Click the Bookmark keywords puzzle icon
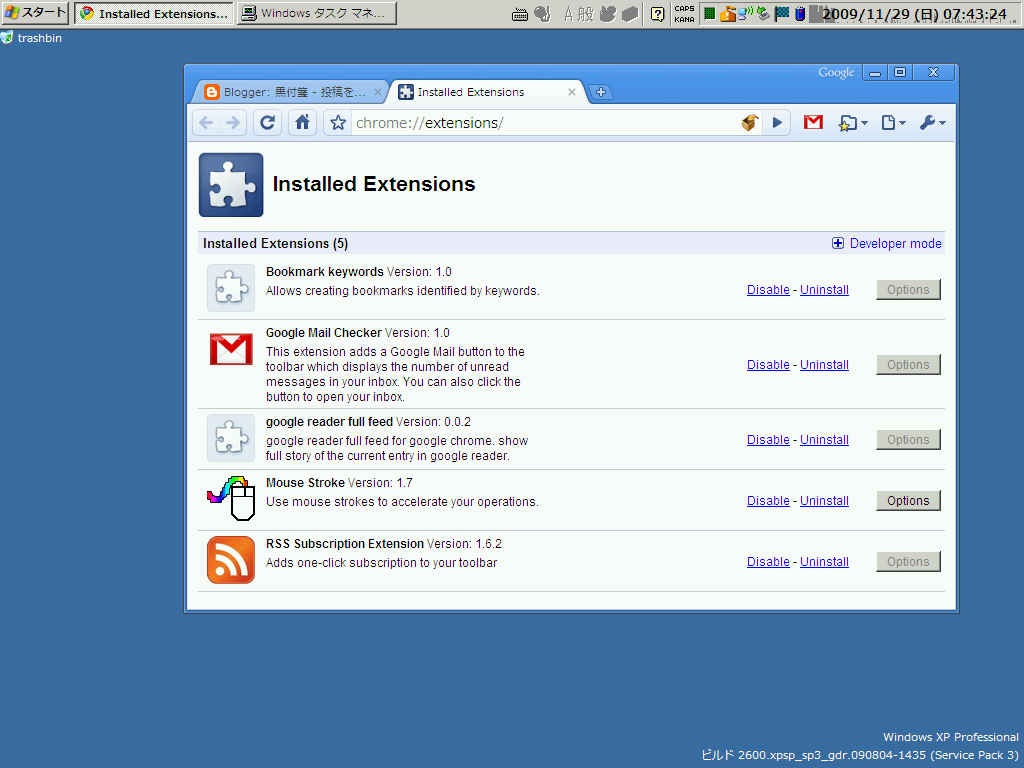 pyautogui.click(x=231, y=288)
